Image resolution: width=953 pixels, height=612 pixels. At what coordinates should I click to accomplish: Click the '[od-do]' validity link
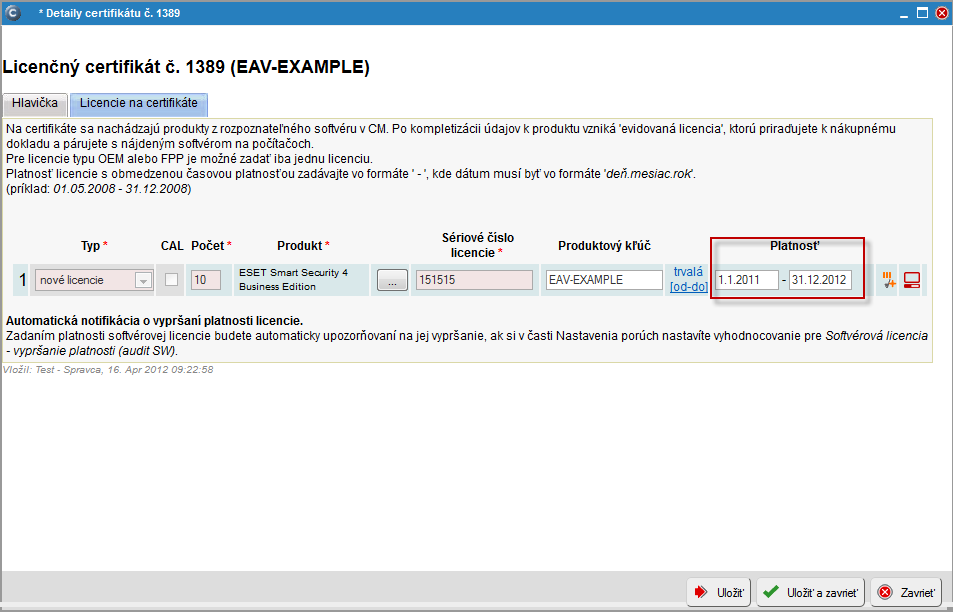pos(689,286)
